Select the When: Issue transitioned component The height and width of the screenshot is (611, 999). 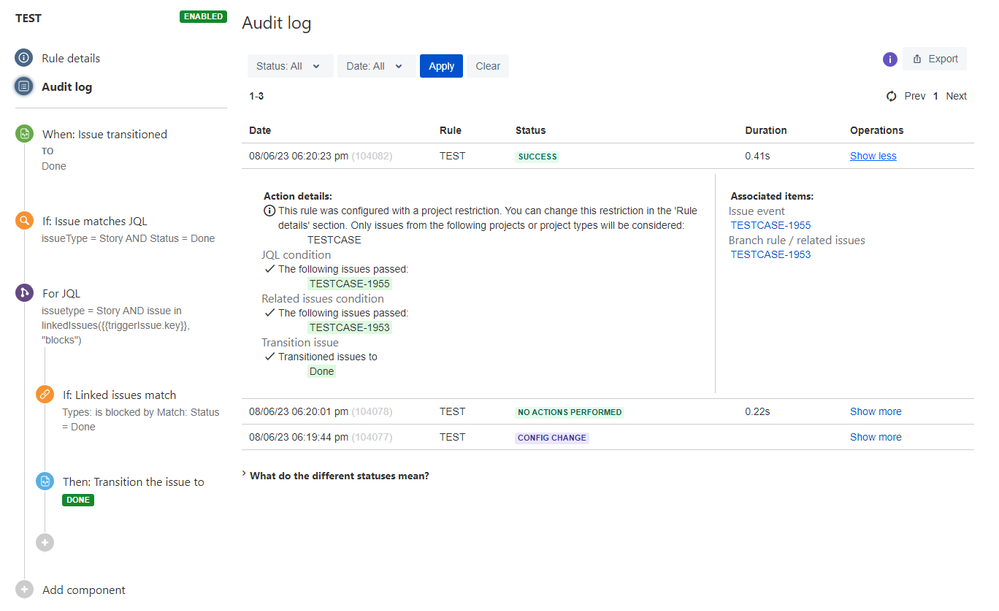pos(104,134)
